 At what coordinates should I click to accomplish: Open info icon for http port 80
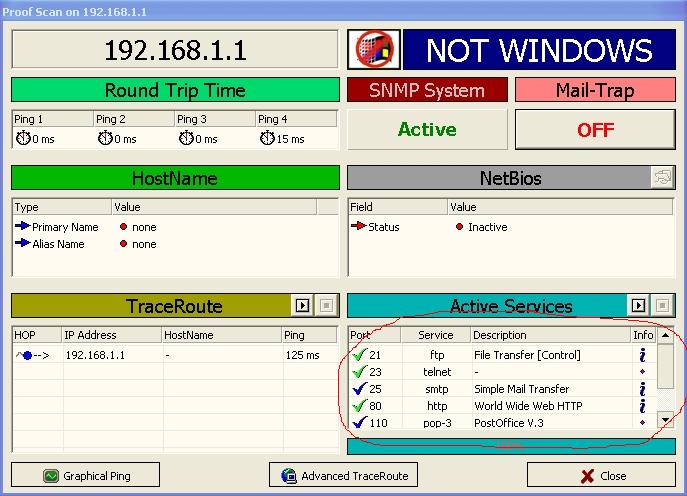[x=642, y=406]
